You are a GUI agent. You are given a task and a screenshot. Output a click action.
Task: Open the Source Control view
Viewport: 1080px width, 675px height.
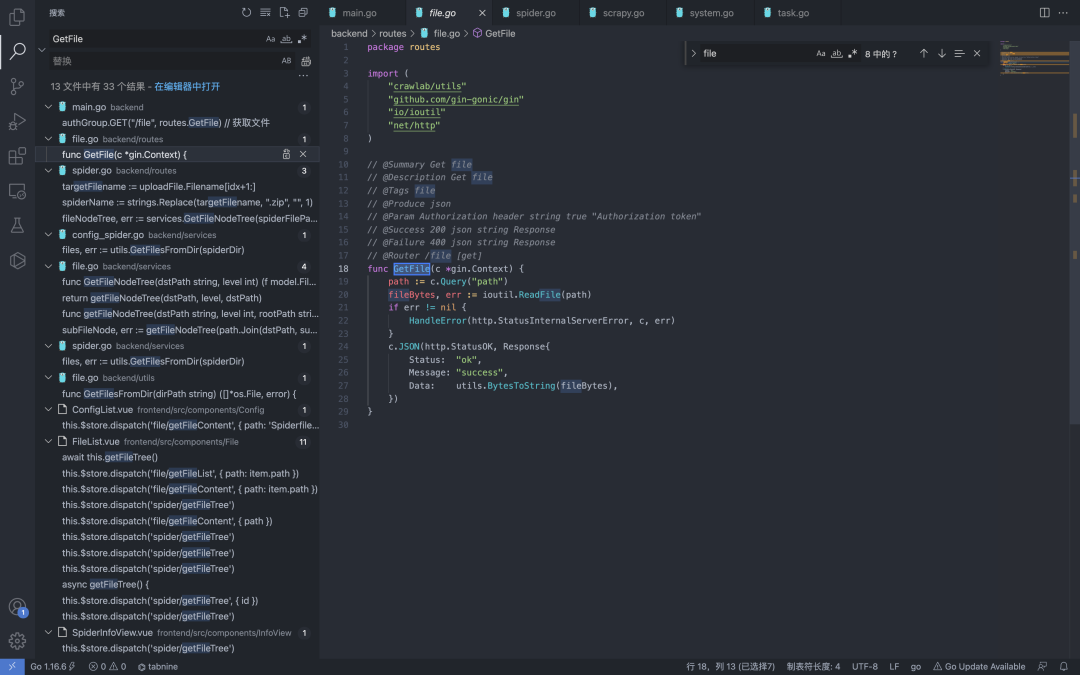point(17,87)
